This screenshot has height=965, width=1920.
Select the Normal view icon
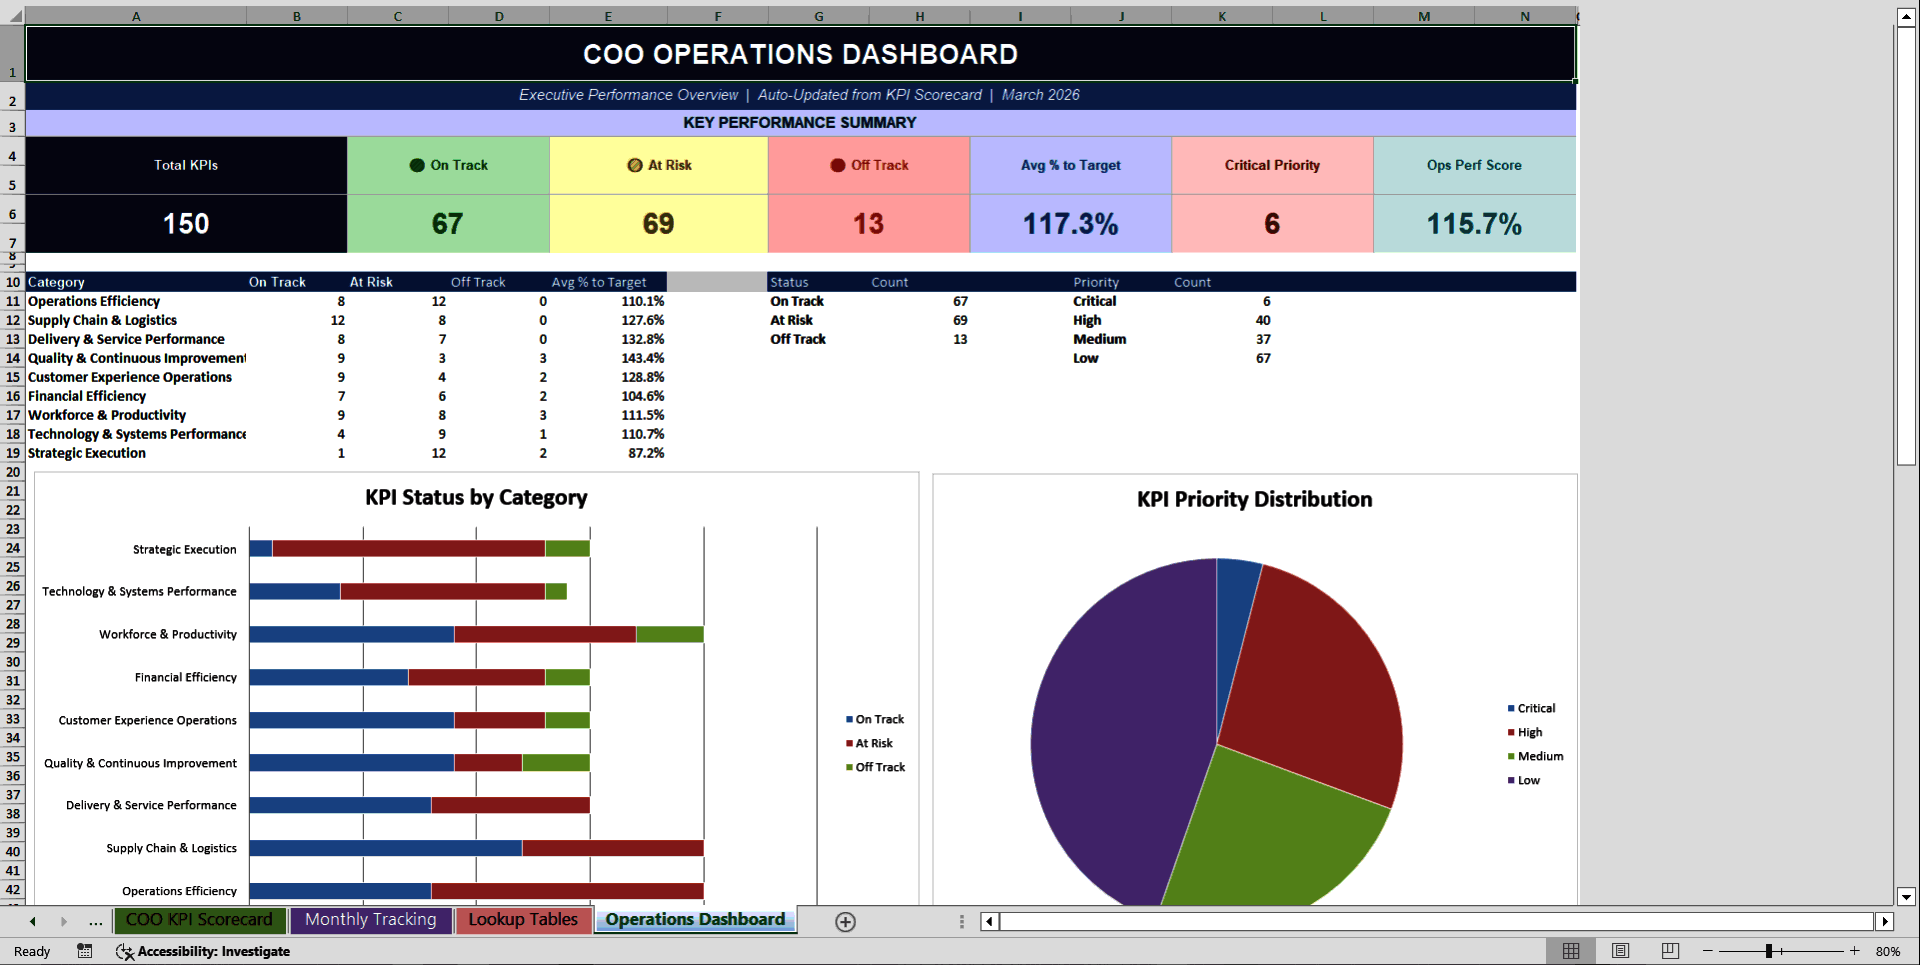tap(1571, 951)
